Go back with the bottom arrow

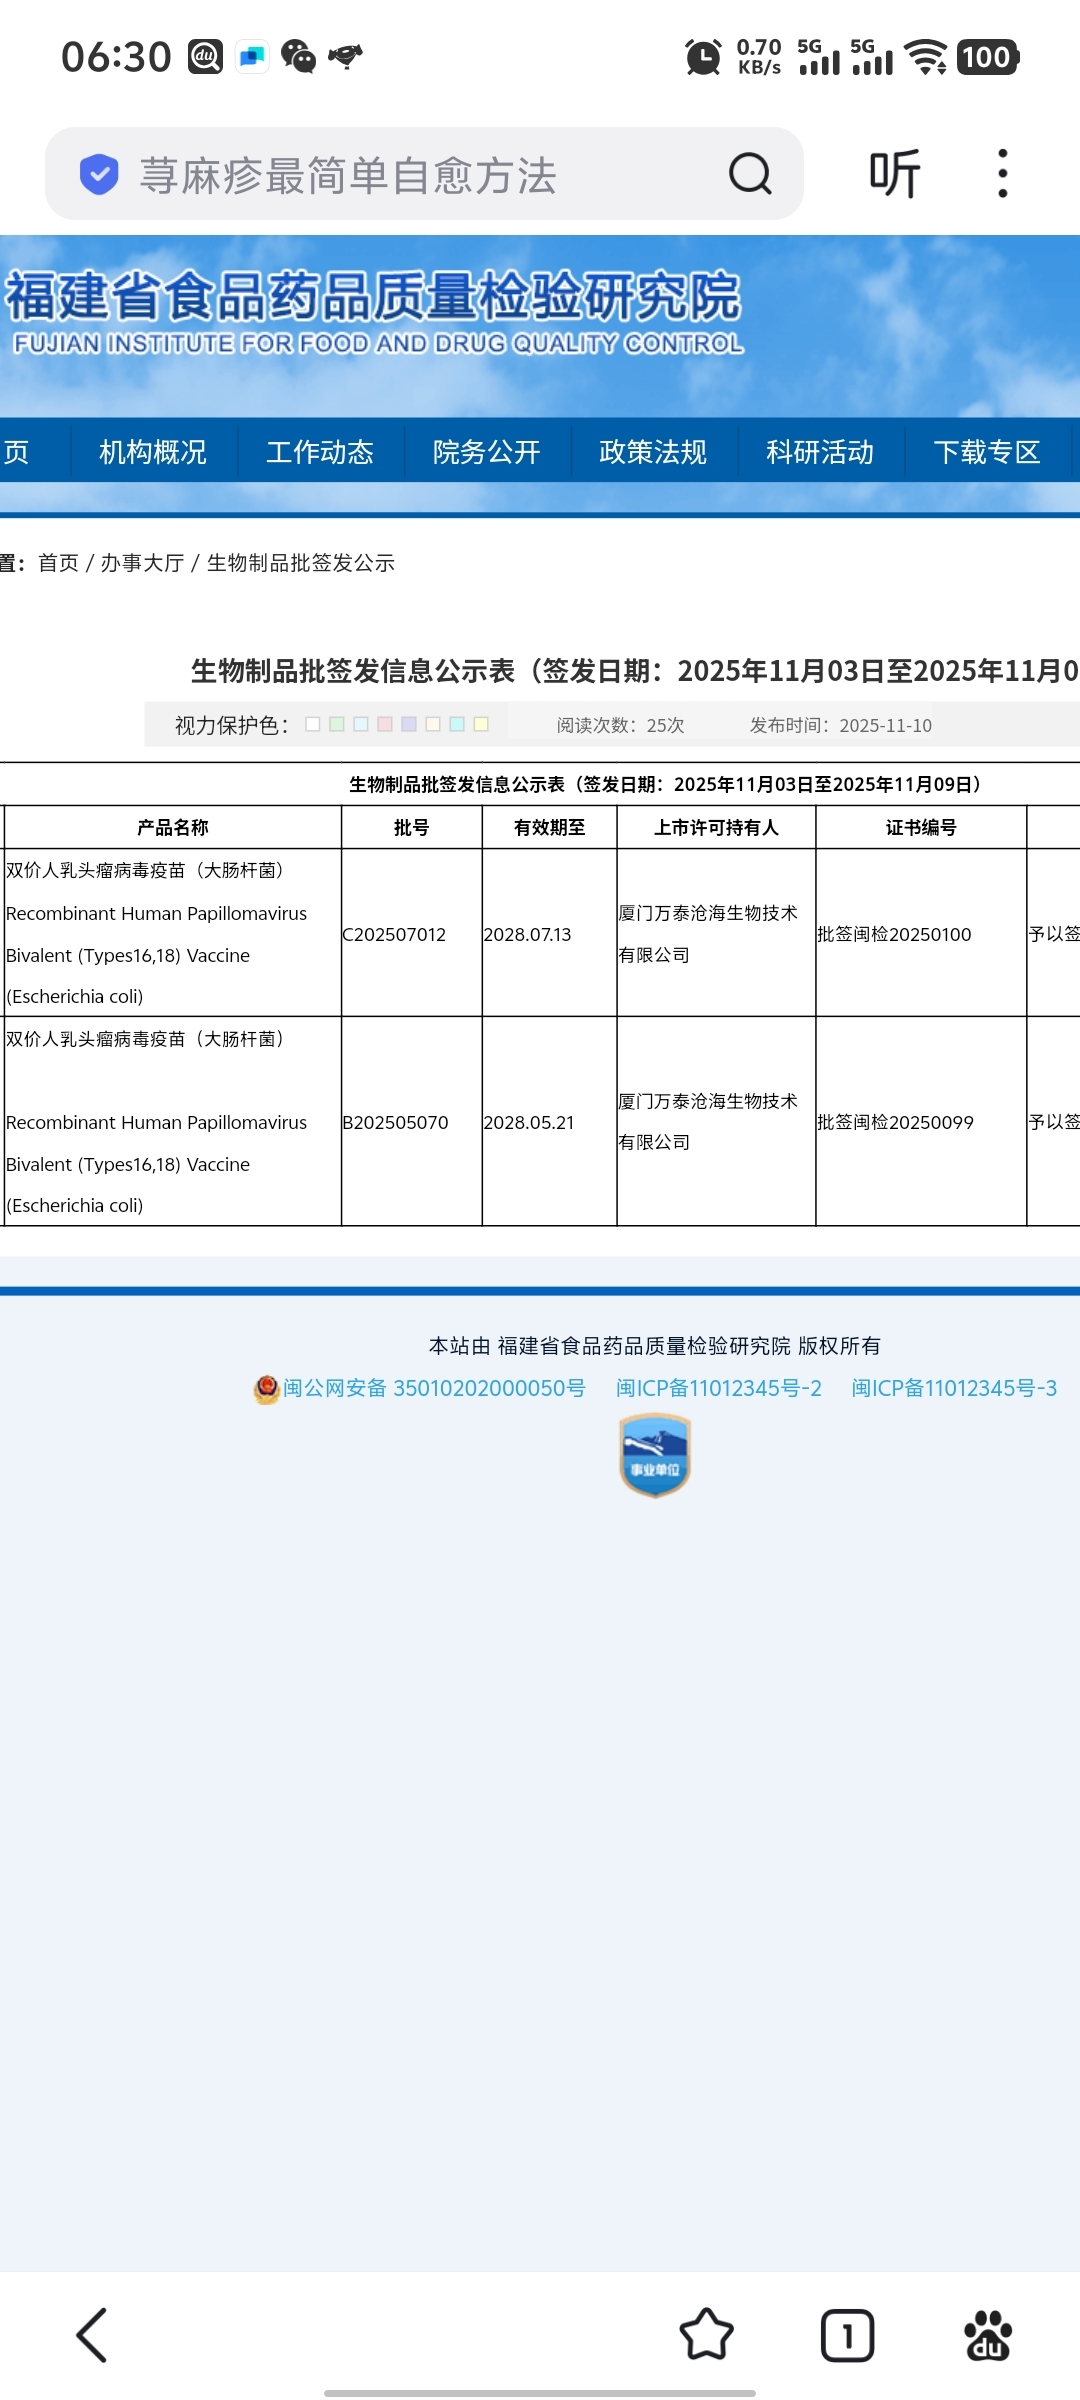pyautogui.click(x=92, y=2335)
